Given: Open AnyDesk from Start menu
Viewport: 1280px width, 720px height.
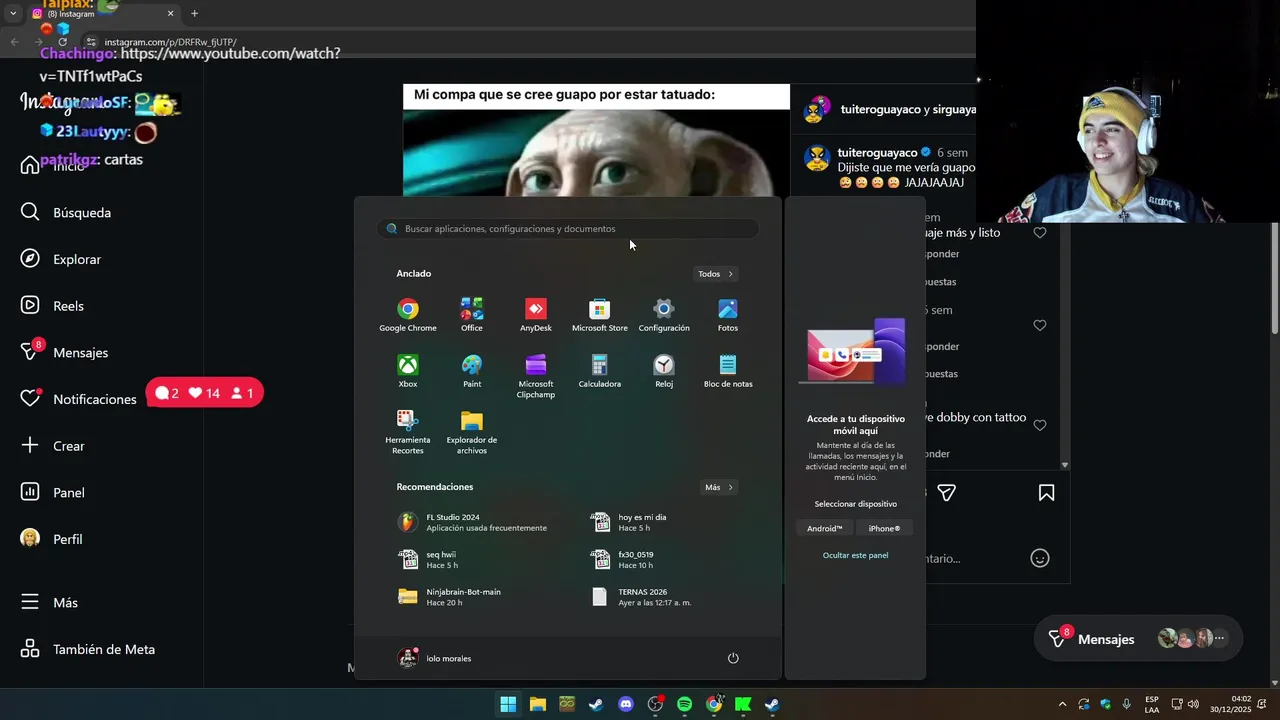Looking at the screenshot, I should click(536, 315).
